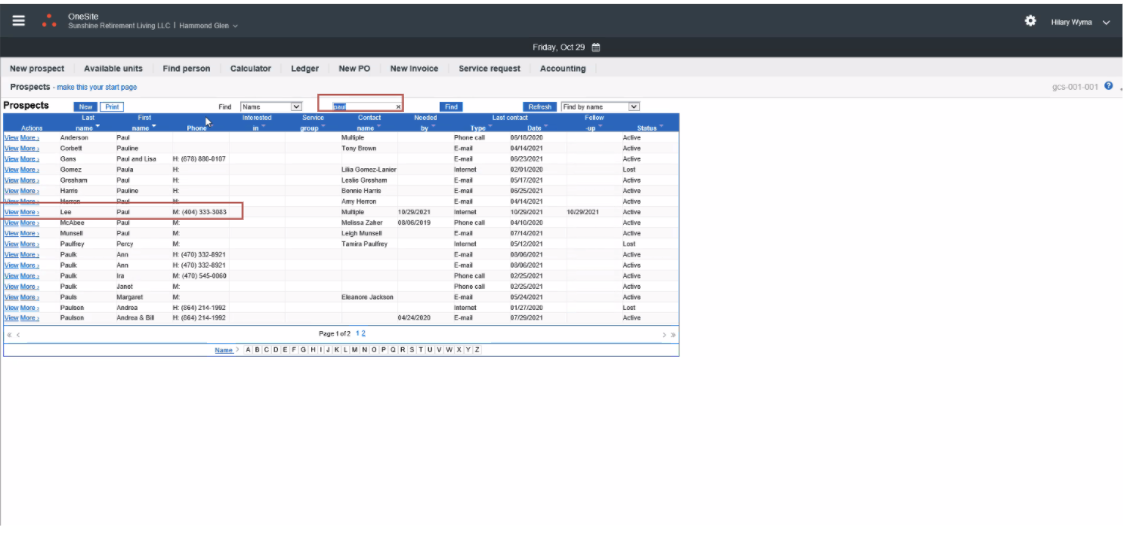
Task: Select New PO
Action: [354, 69]
